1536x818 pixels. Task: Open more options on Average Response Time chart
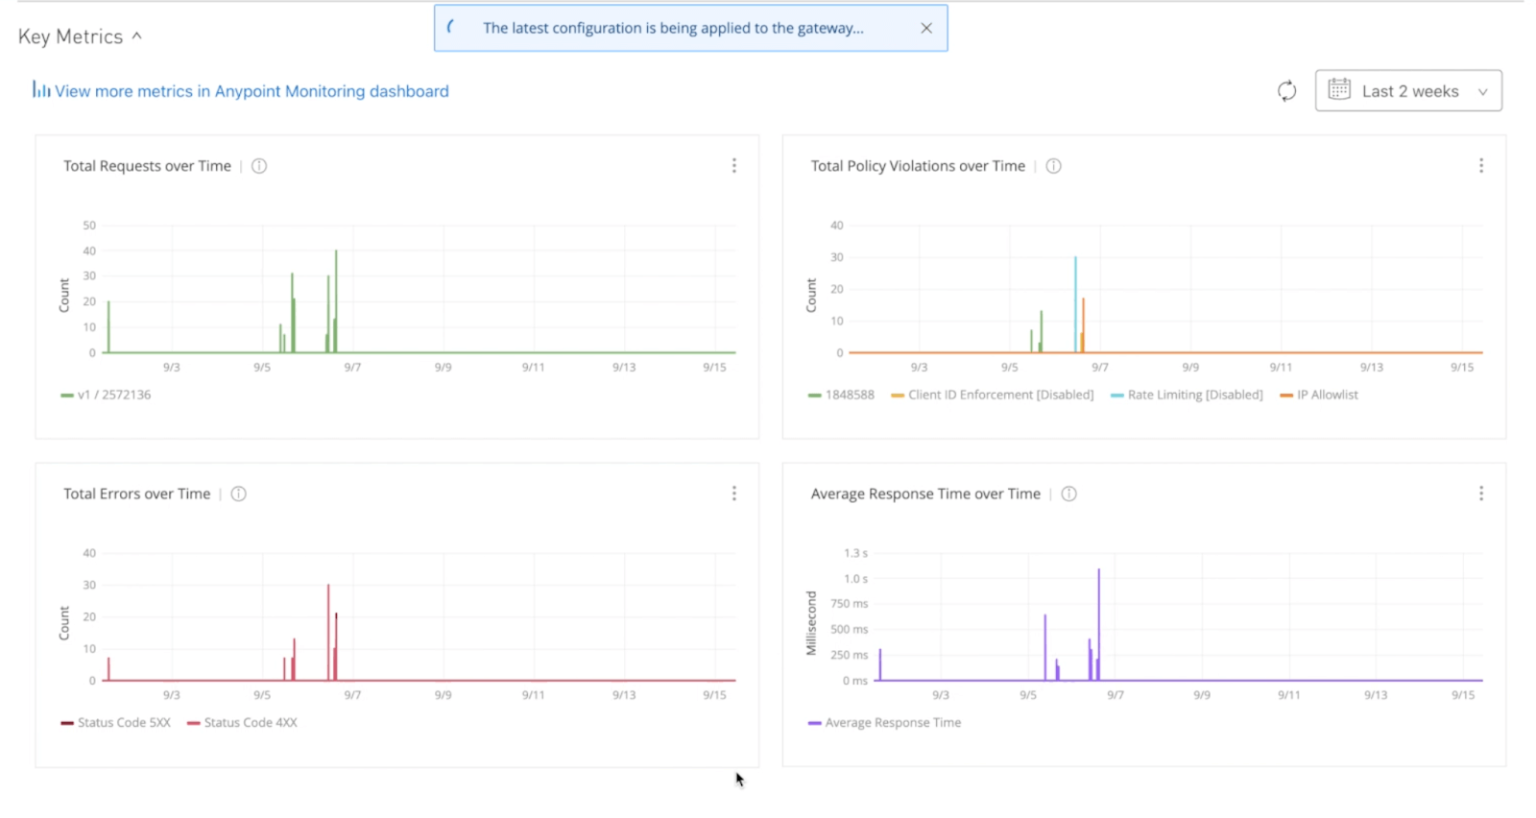1481,494
